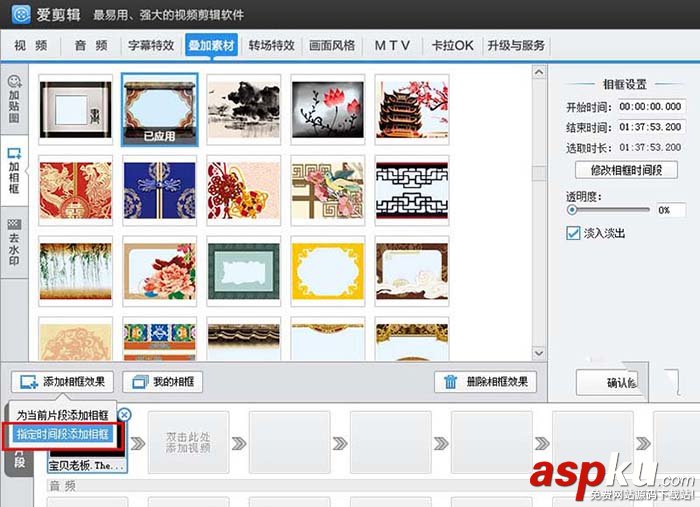Open the MTV tab
Image resolution: width=700 pixels, height=507 pixels.
(392, 46)
